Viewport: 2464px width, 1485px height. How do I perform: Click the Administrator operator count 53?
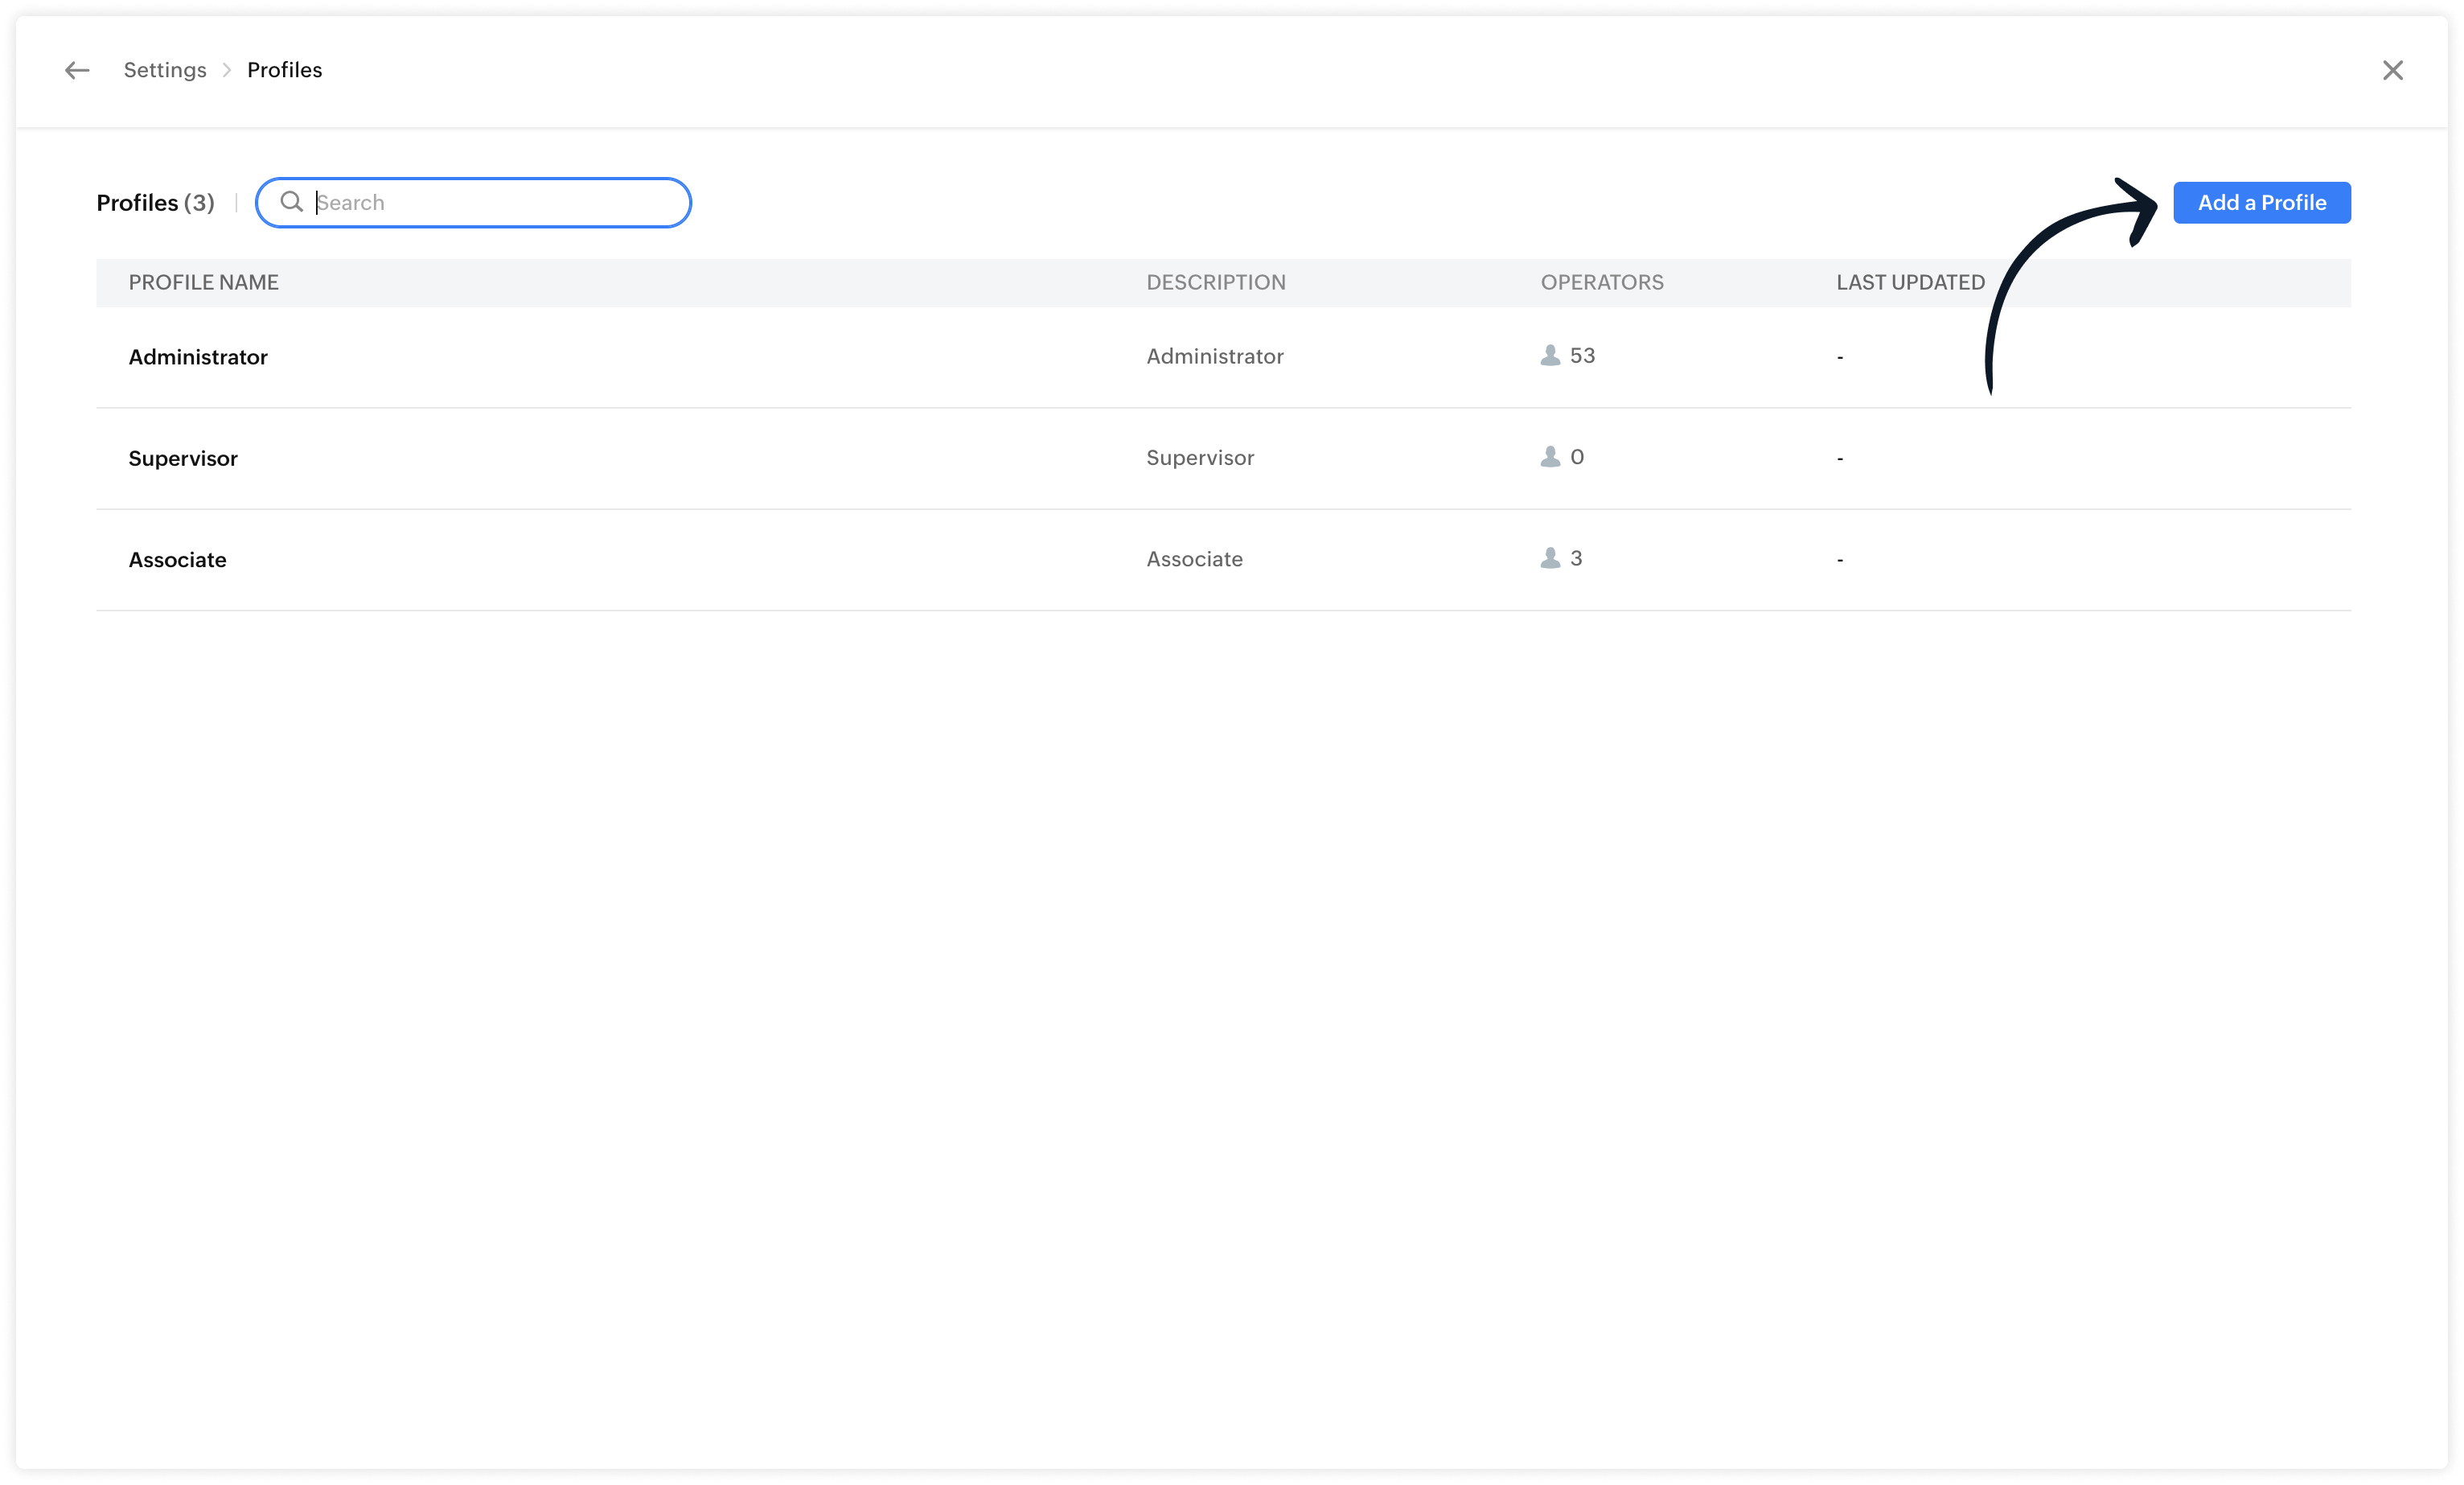(x=1582, y=356)
